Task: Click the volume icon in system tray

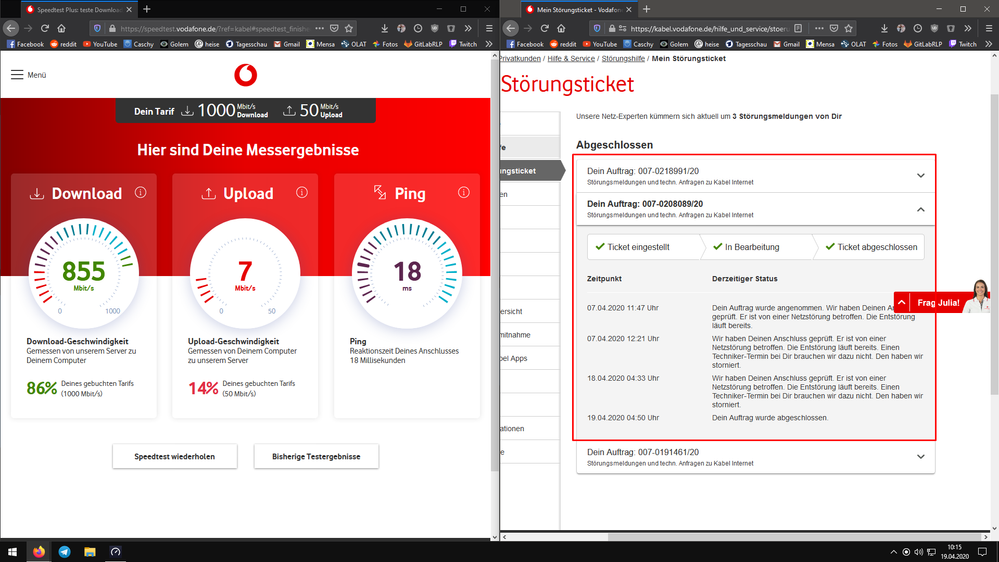Action: tap(918, 552)
